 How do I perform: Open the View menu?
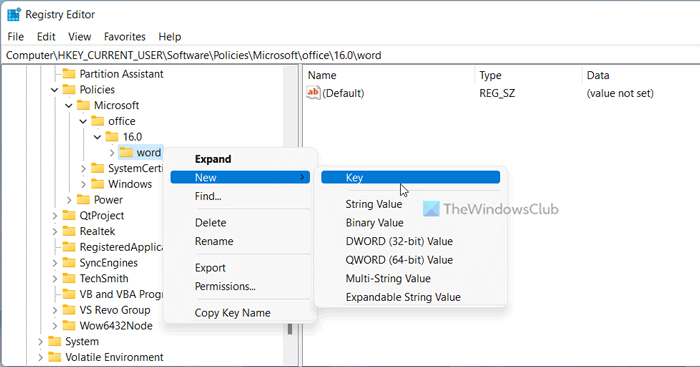[79, 37]
